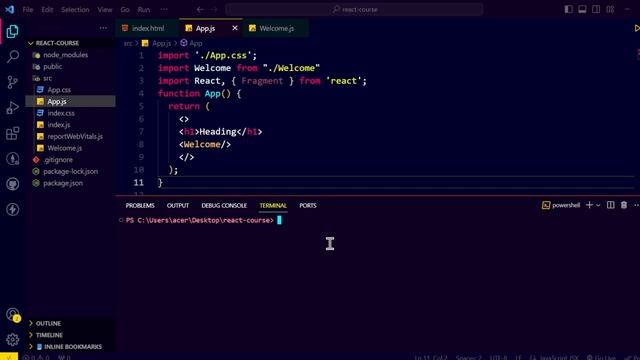Image resolution: width=640 pixels, height=360 pixels.
Task: Click the new terminal plus icon
Action: [x=589, y=205]
